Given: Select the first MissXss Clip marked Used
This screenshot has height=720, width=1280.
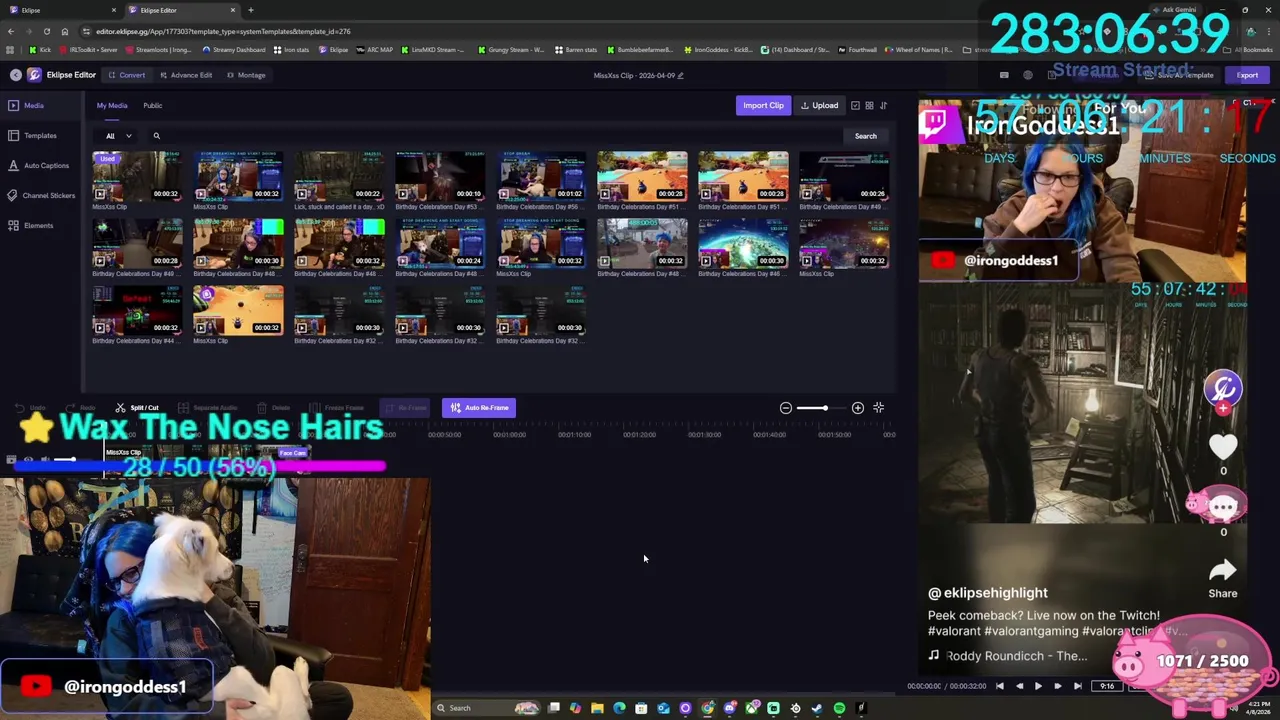Looking at the screenshot, I should [137, 176].
